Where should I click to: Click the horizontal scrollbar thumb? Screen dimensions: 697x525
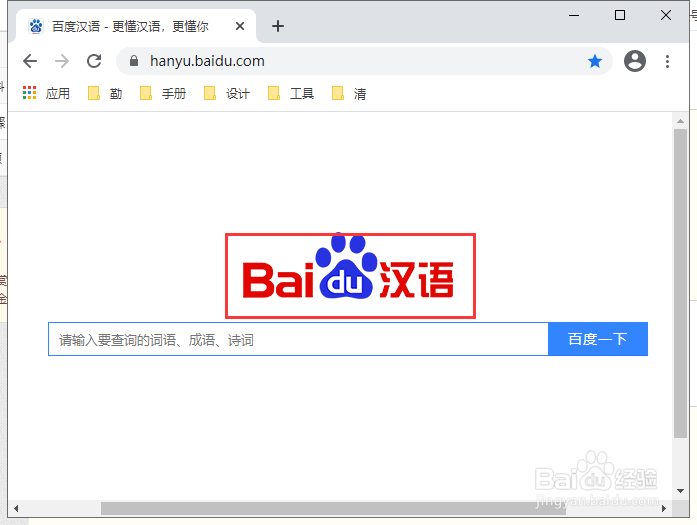(x=333, y=509)
